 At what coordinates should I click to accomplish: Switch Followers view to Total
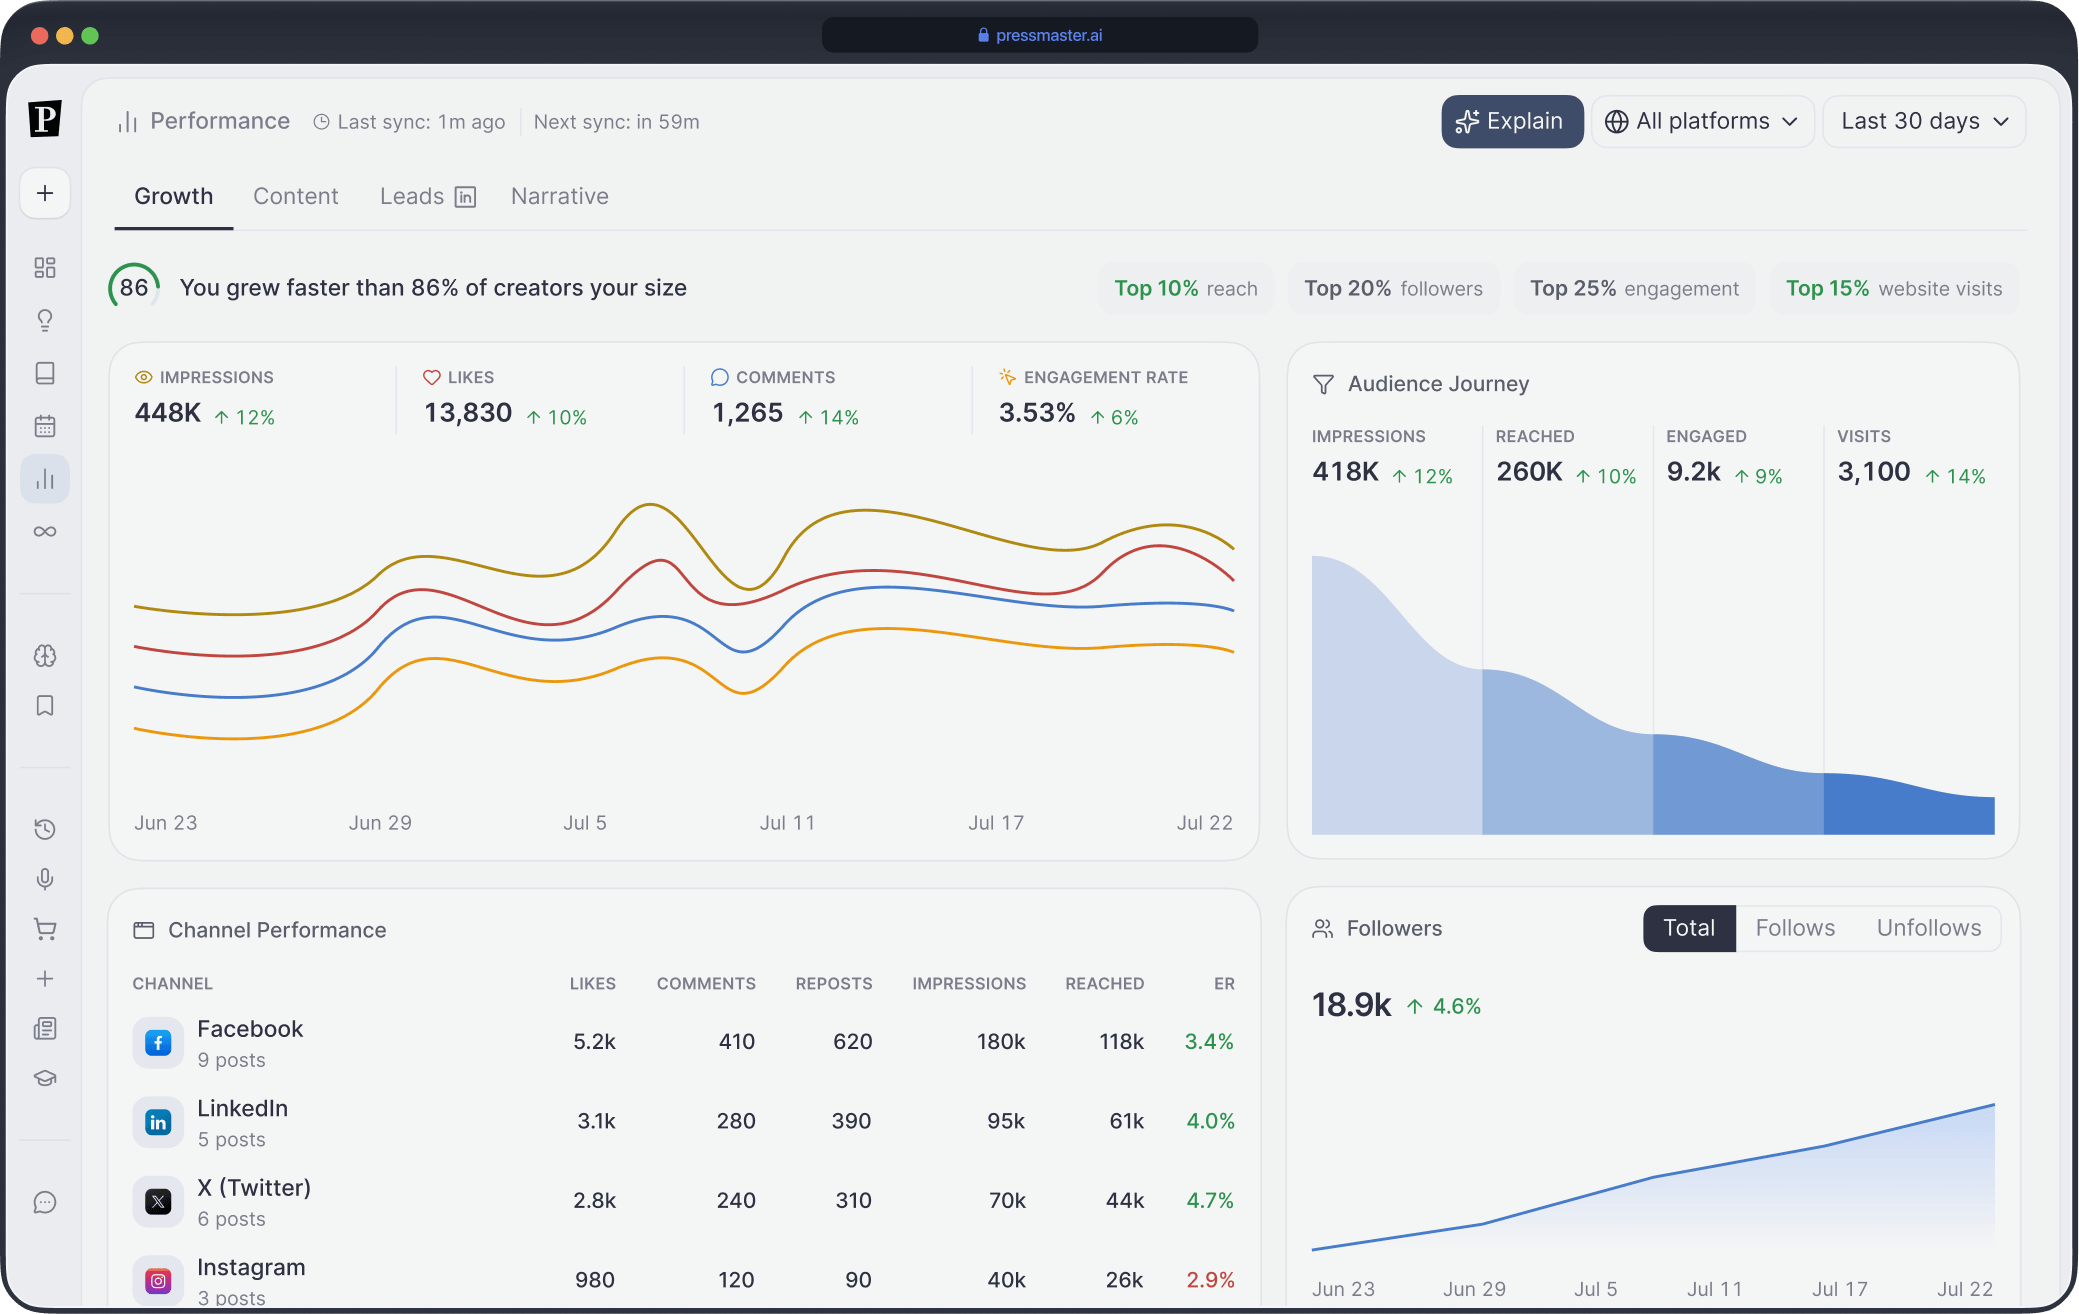click(x=1689, y=928)
